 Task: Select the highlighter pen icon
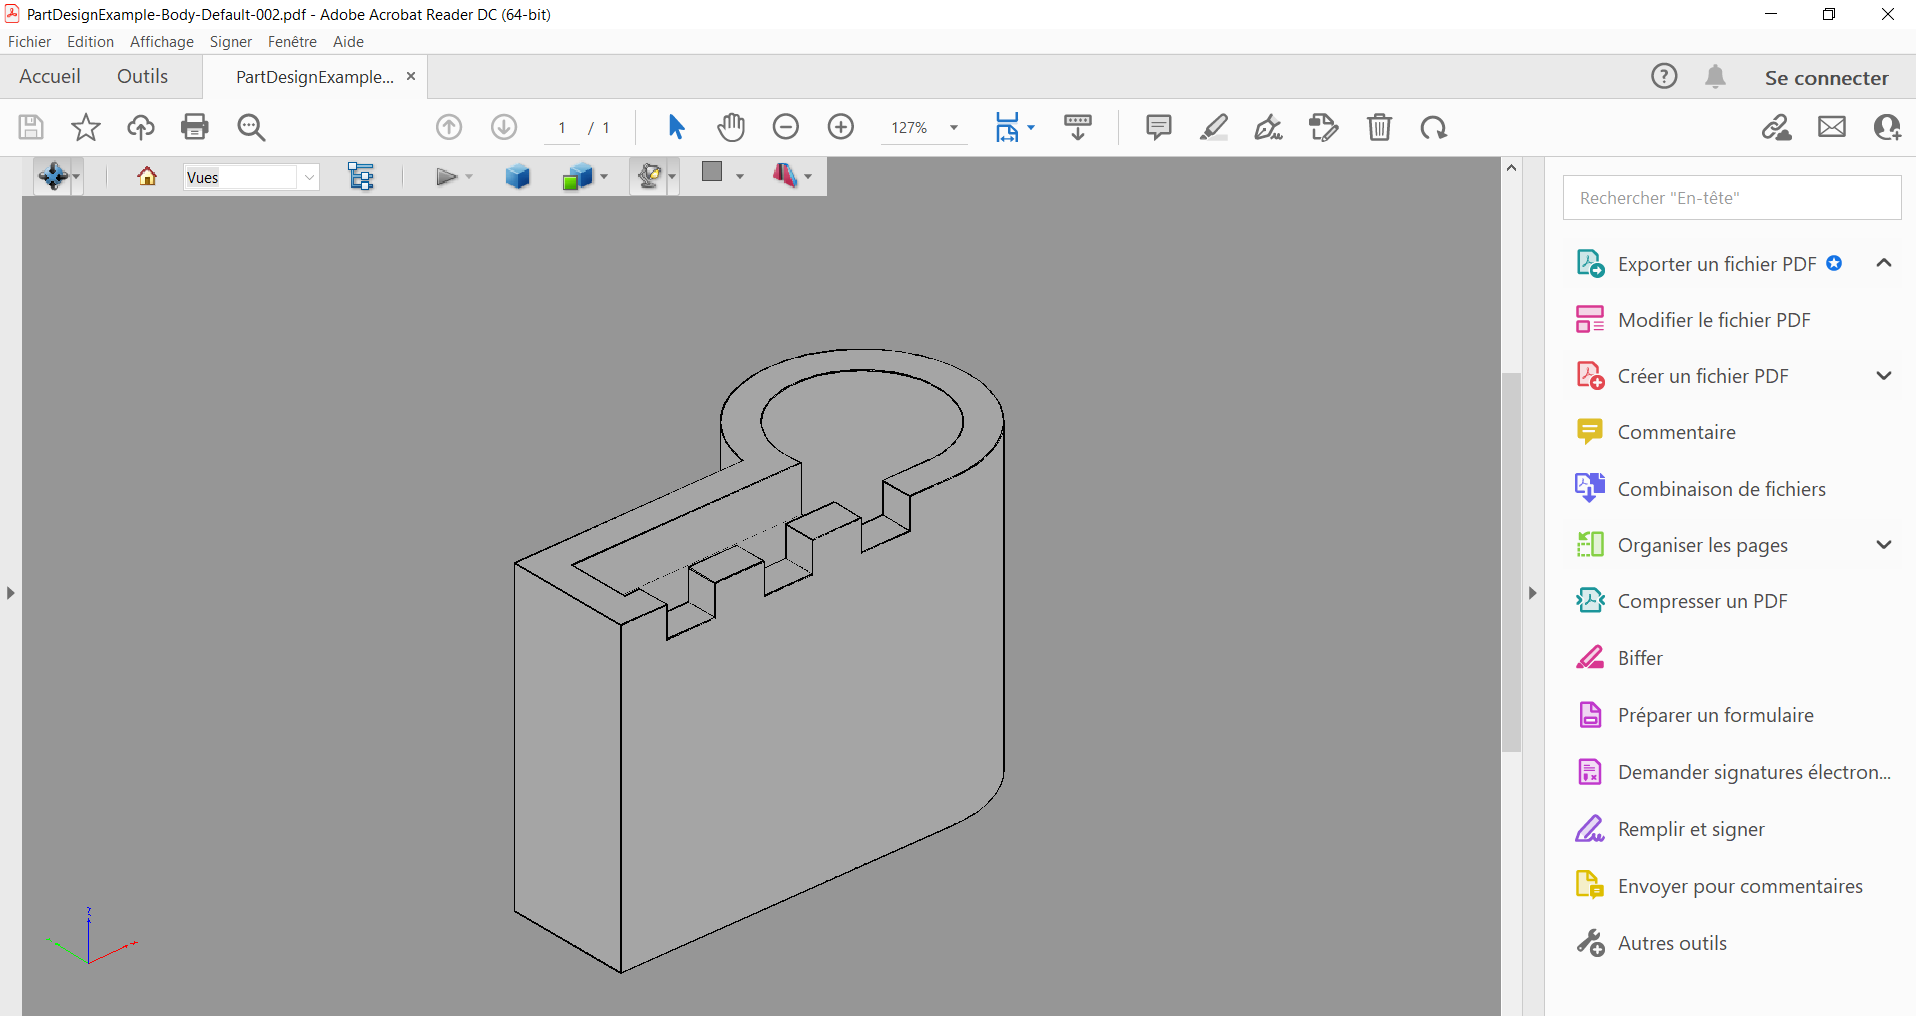click(1214, 127)
